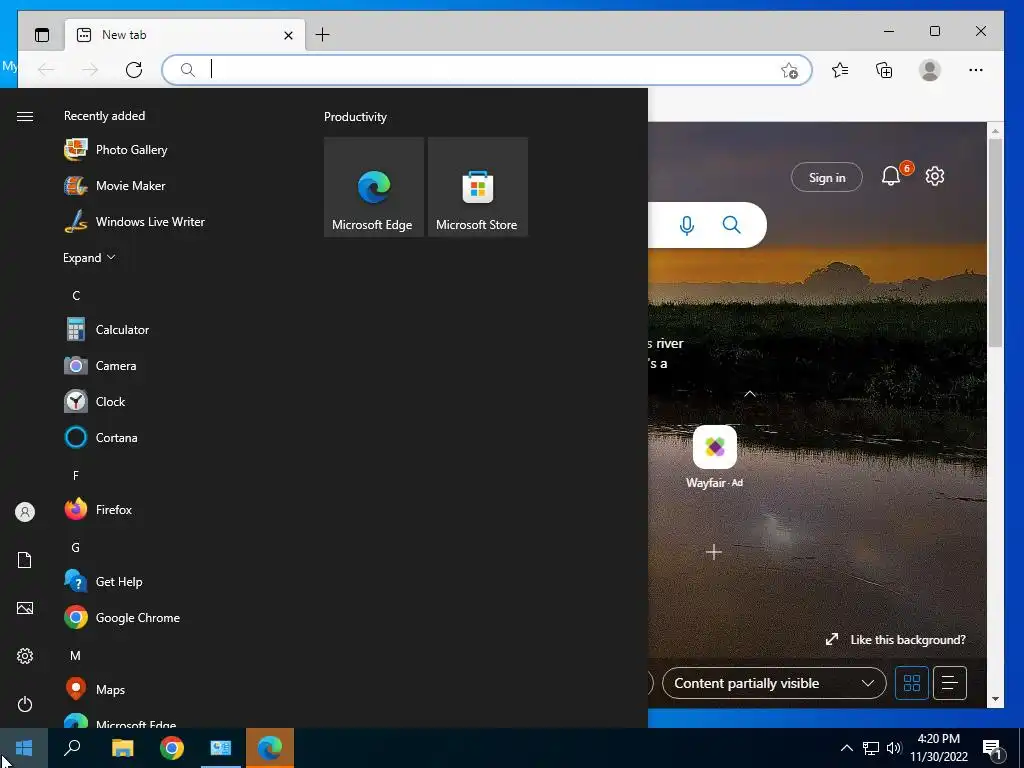Open the user account icon in Start

[25, 512]
